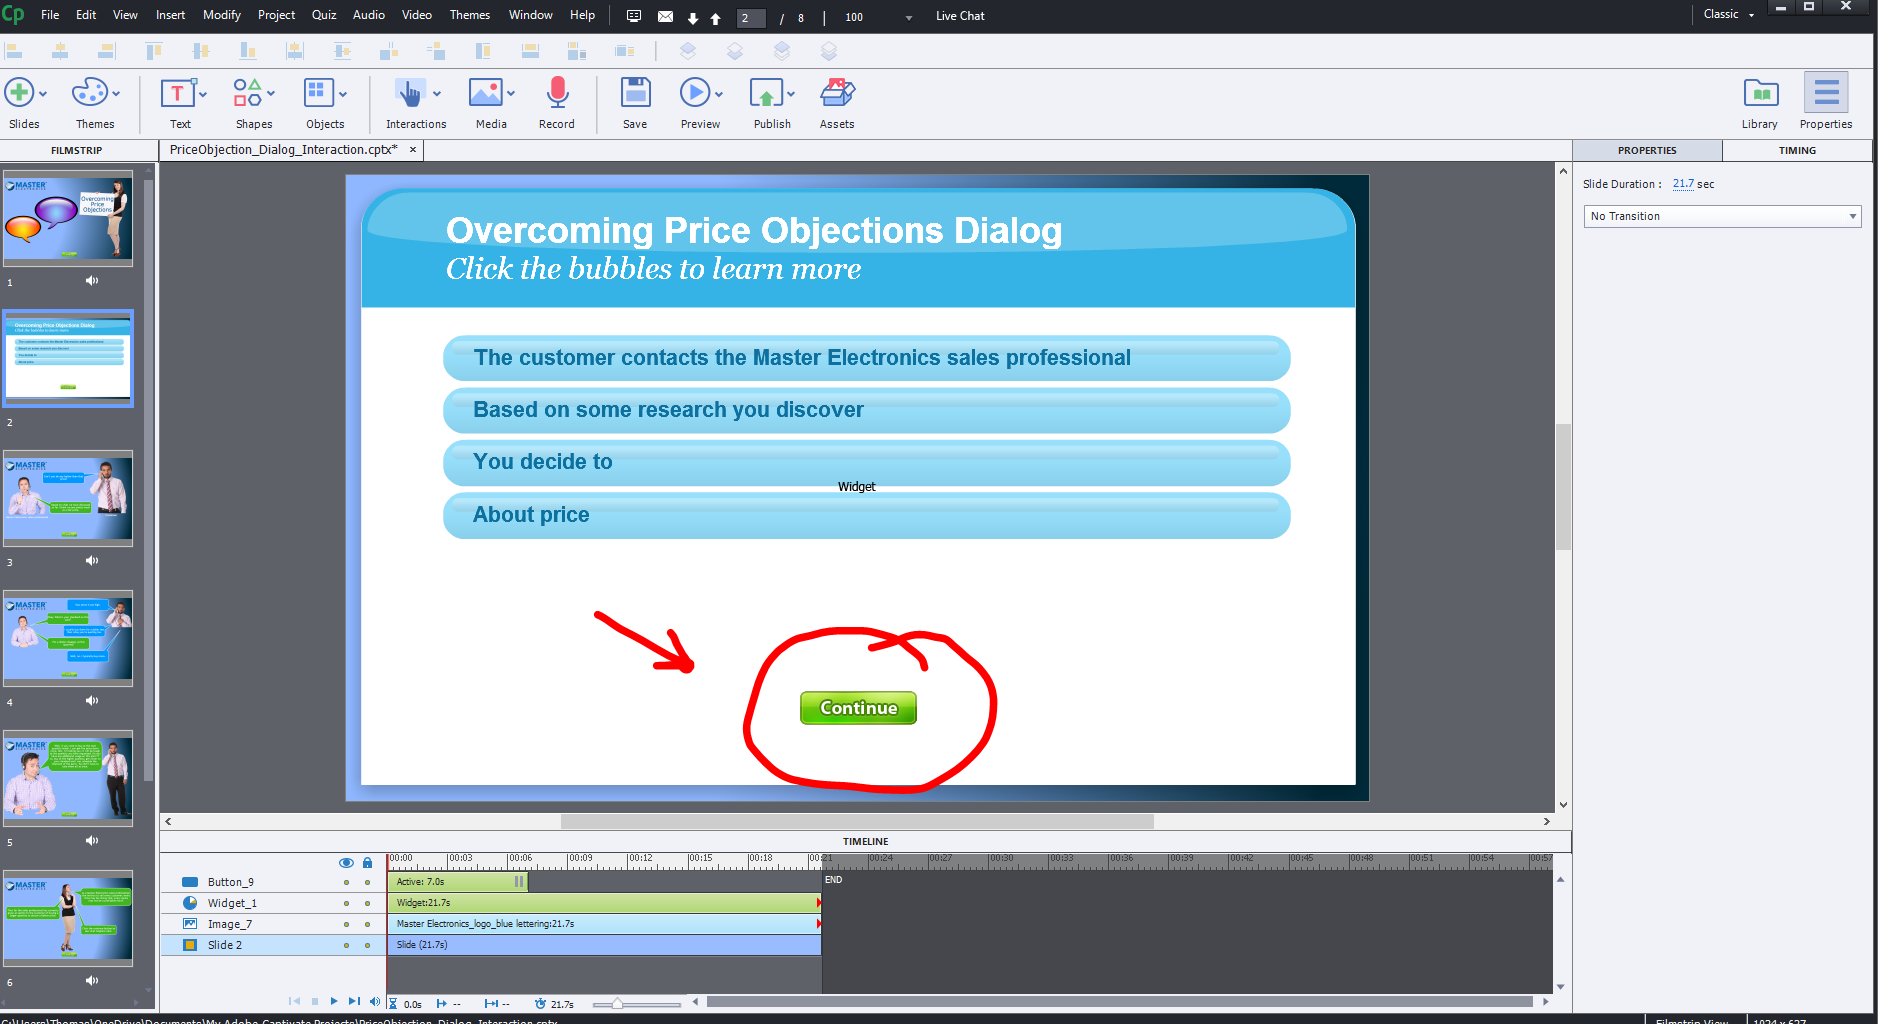Screen dimensions: 1878x1024
Task: Select slide 5 thumbnail in filmstrip
Action: click(x=68, y=778)
